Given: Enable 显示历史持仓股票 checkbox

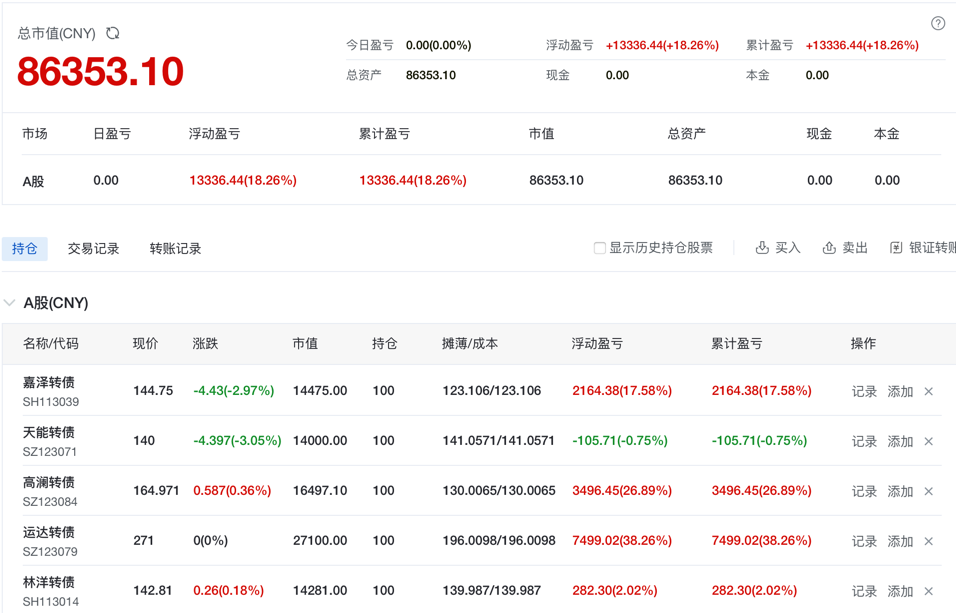Looking at the screenshot, I should pyautogui.click(x=600, y=248).
